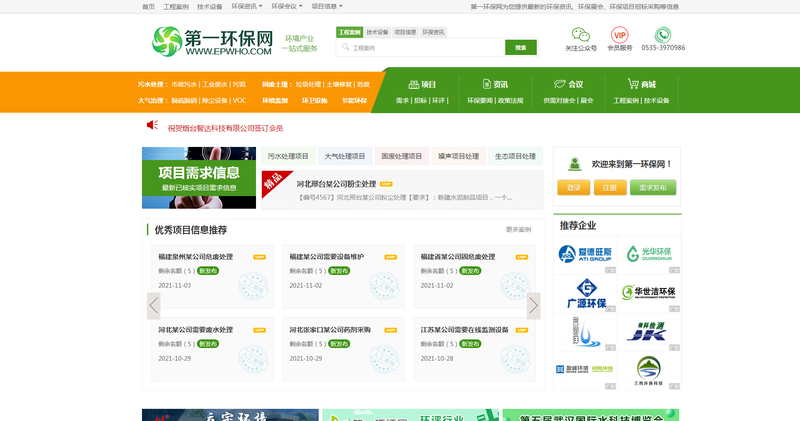Open the 垃圾处理 link in orange bar
Viewport: 800px width, 421px height.
(308, 85)
